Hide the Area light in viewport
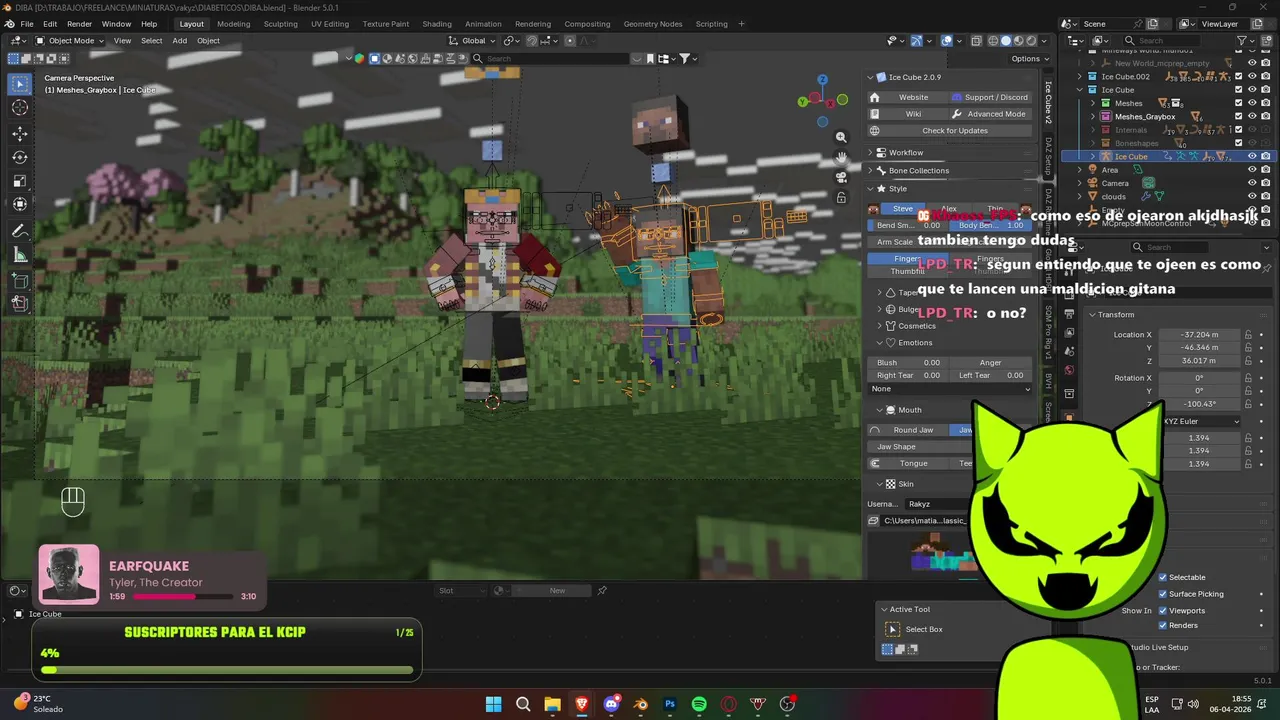 1252,170
